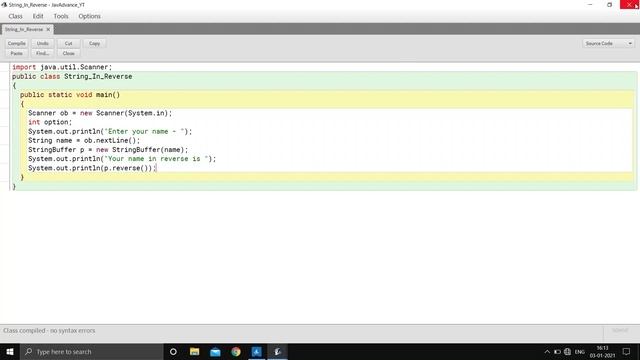Open the blue app icon on taskbar

(257, 351)
